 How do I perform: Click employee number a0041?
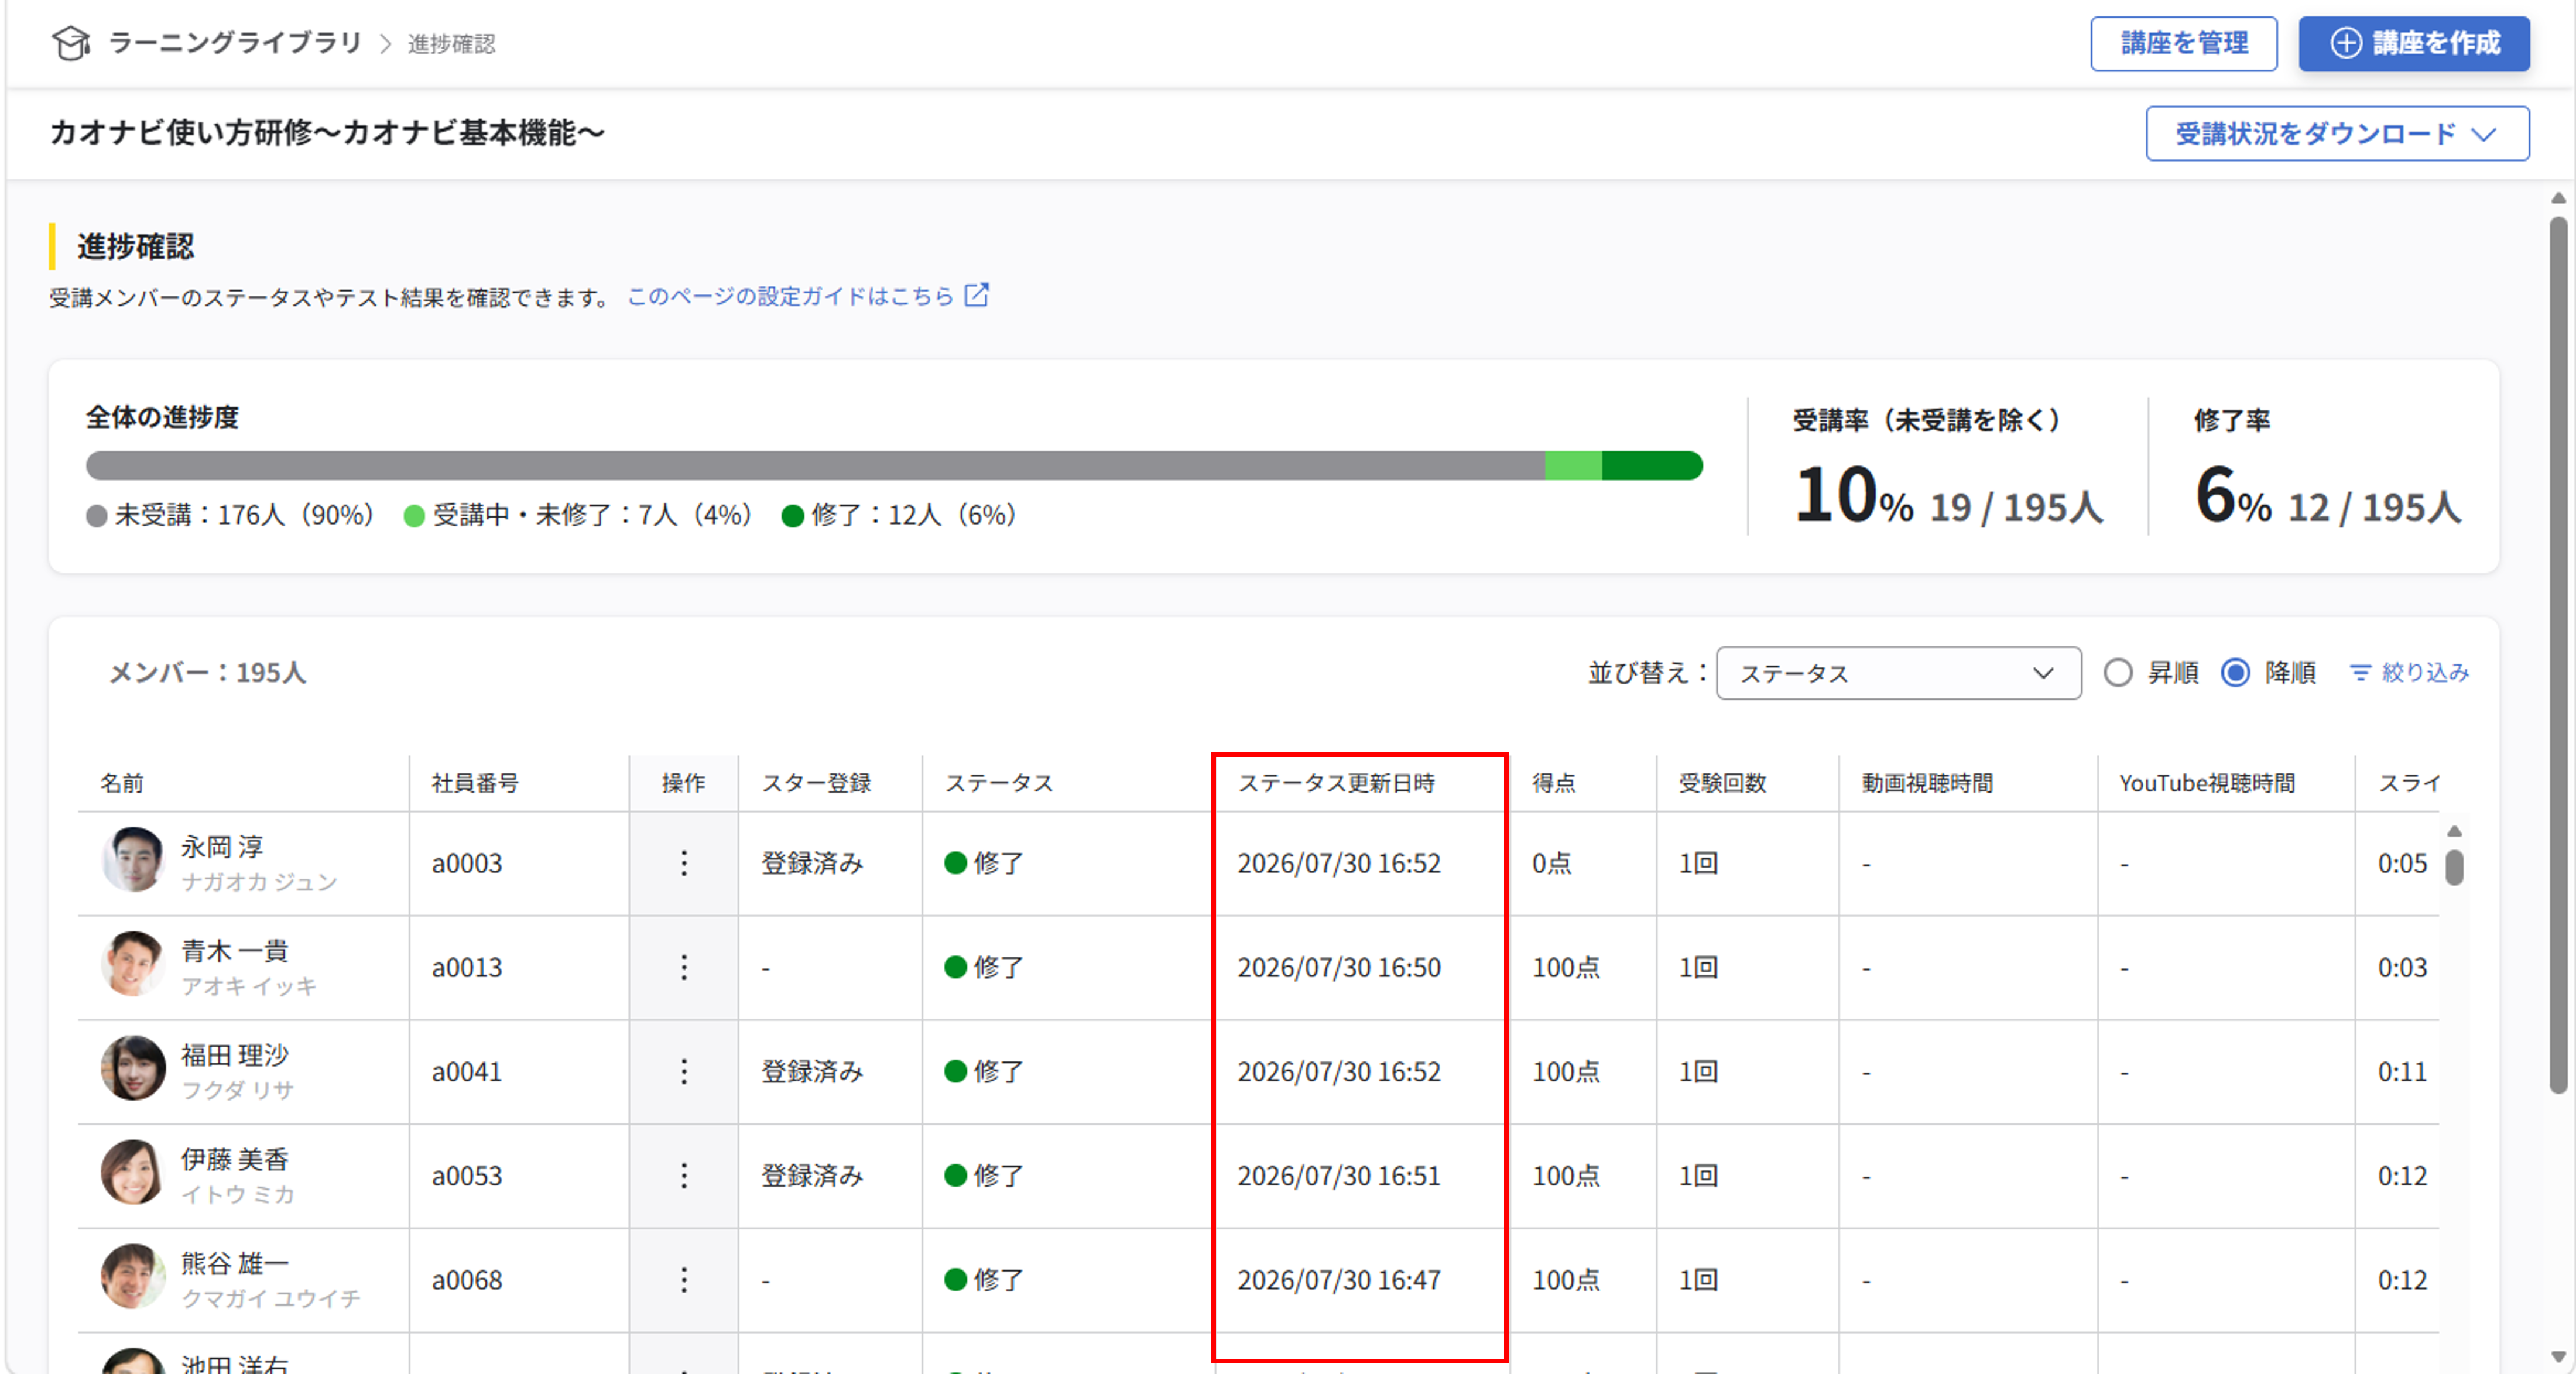click(467, 1071)
